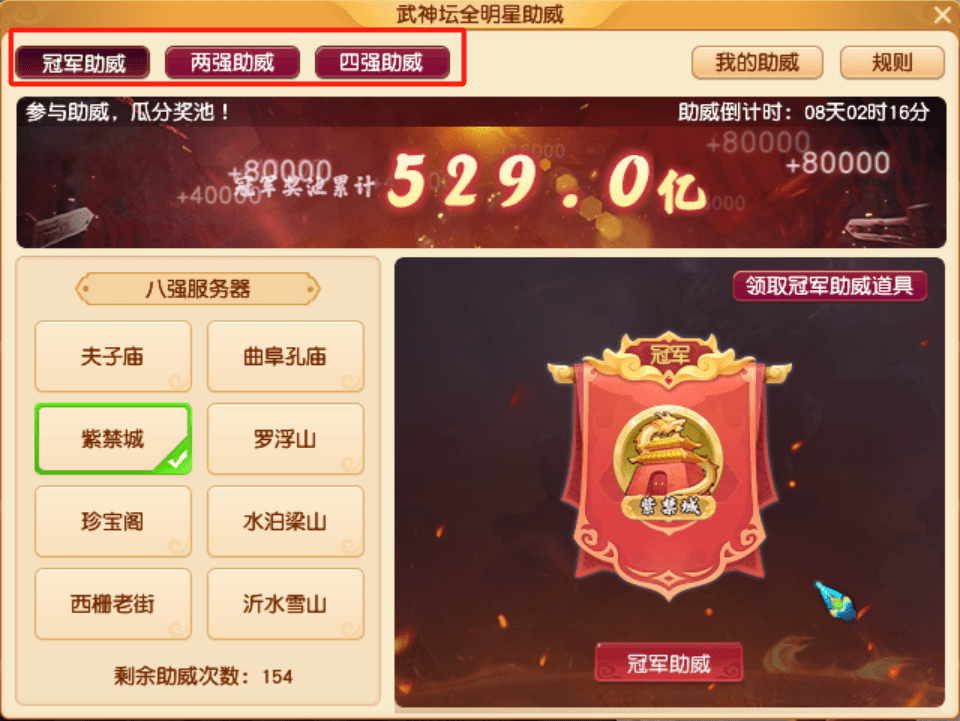This screenshot has width=960, height=721.
Task: Select the 夫子庙 server
Action: tap(113, 356)
